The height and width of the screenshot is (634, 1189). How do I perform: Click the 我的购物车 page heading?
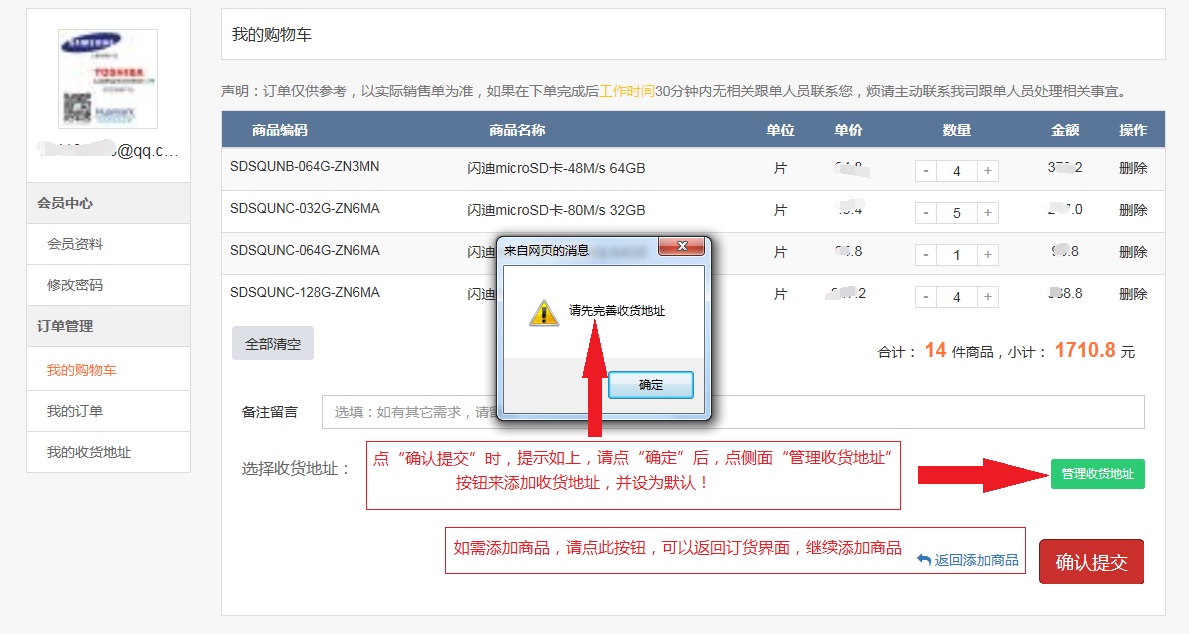click(x=271, y=35)
